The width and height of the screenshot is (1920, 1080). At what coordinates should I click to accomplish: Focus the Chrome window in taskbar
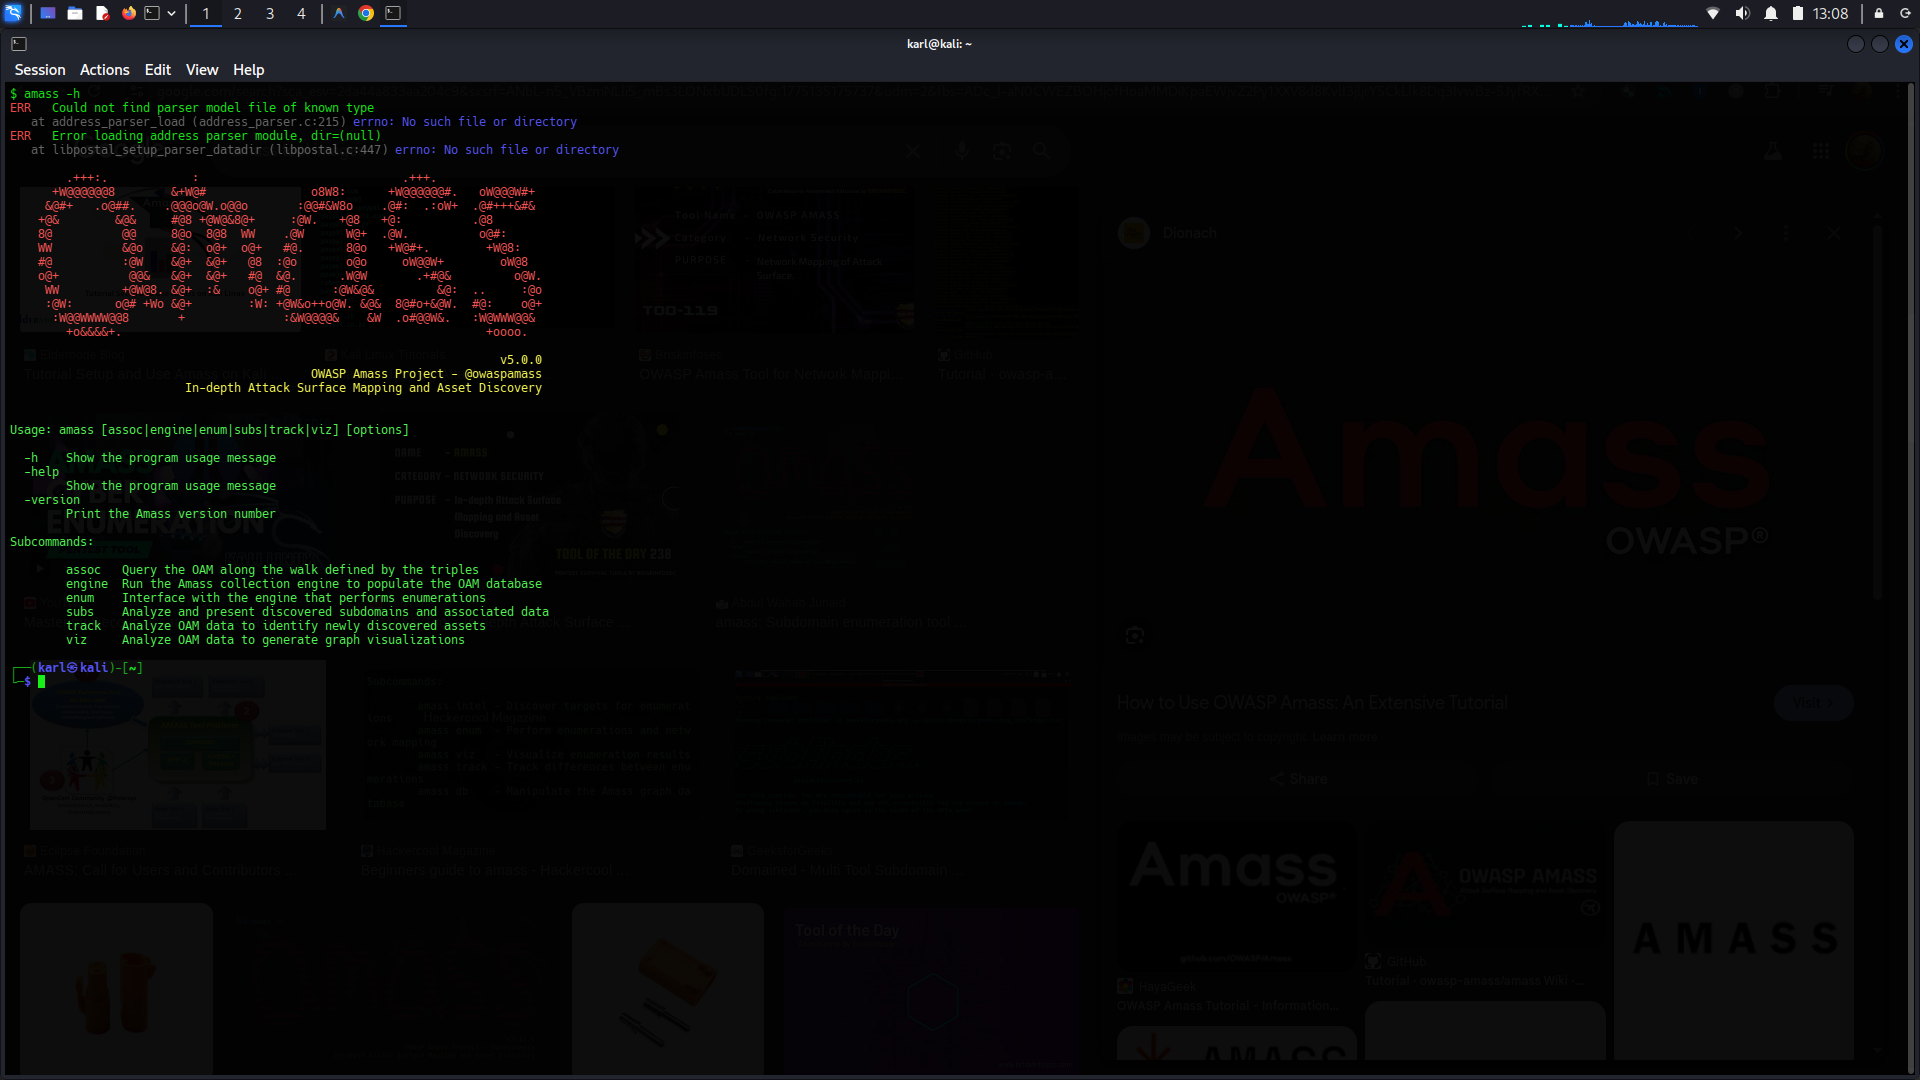(x=366, y=13)
